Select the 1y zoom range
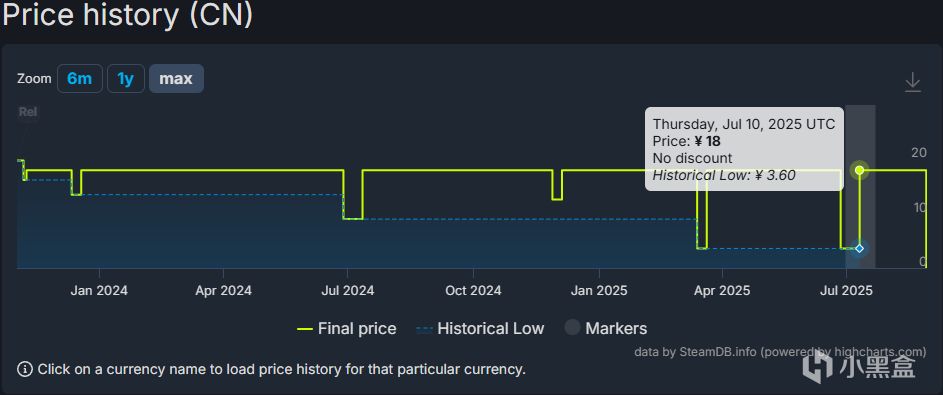Image resolution: width=943 pixels, height=395 pixels. coord(126,79)
